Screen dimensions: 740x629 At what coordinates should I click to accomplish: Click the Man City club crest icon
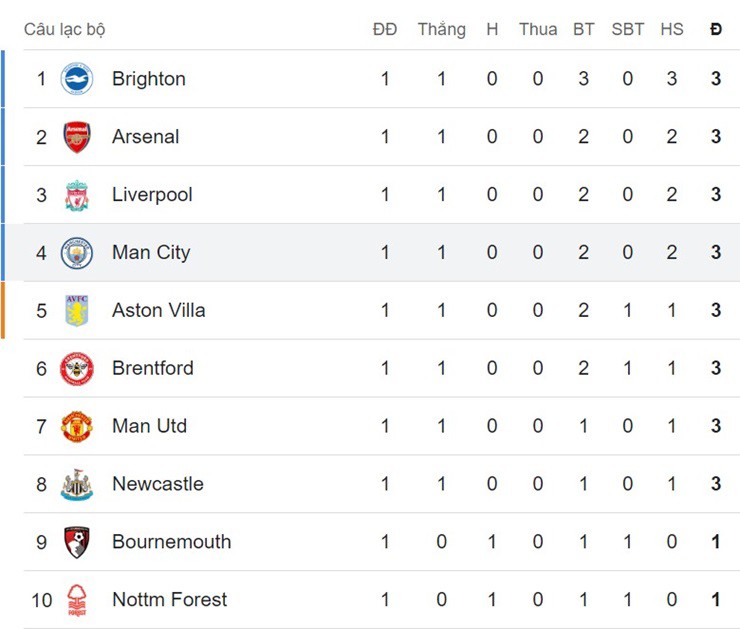pos(77,253)
